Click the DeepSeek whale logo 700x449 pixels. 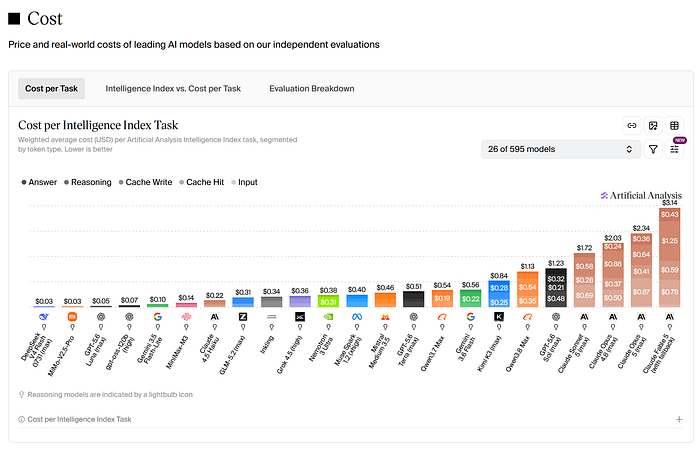44,317
